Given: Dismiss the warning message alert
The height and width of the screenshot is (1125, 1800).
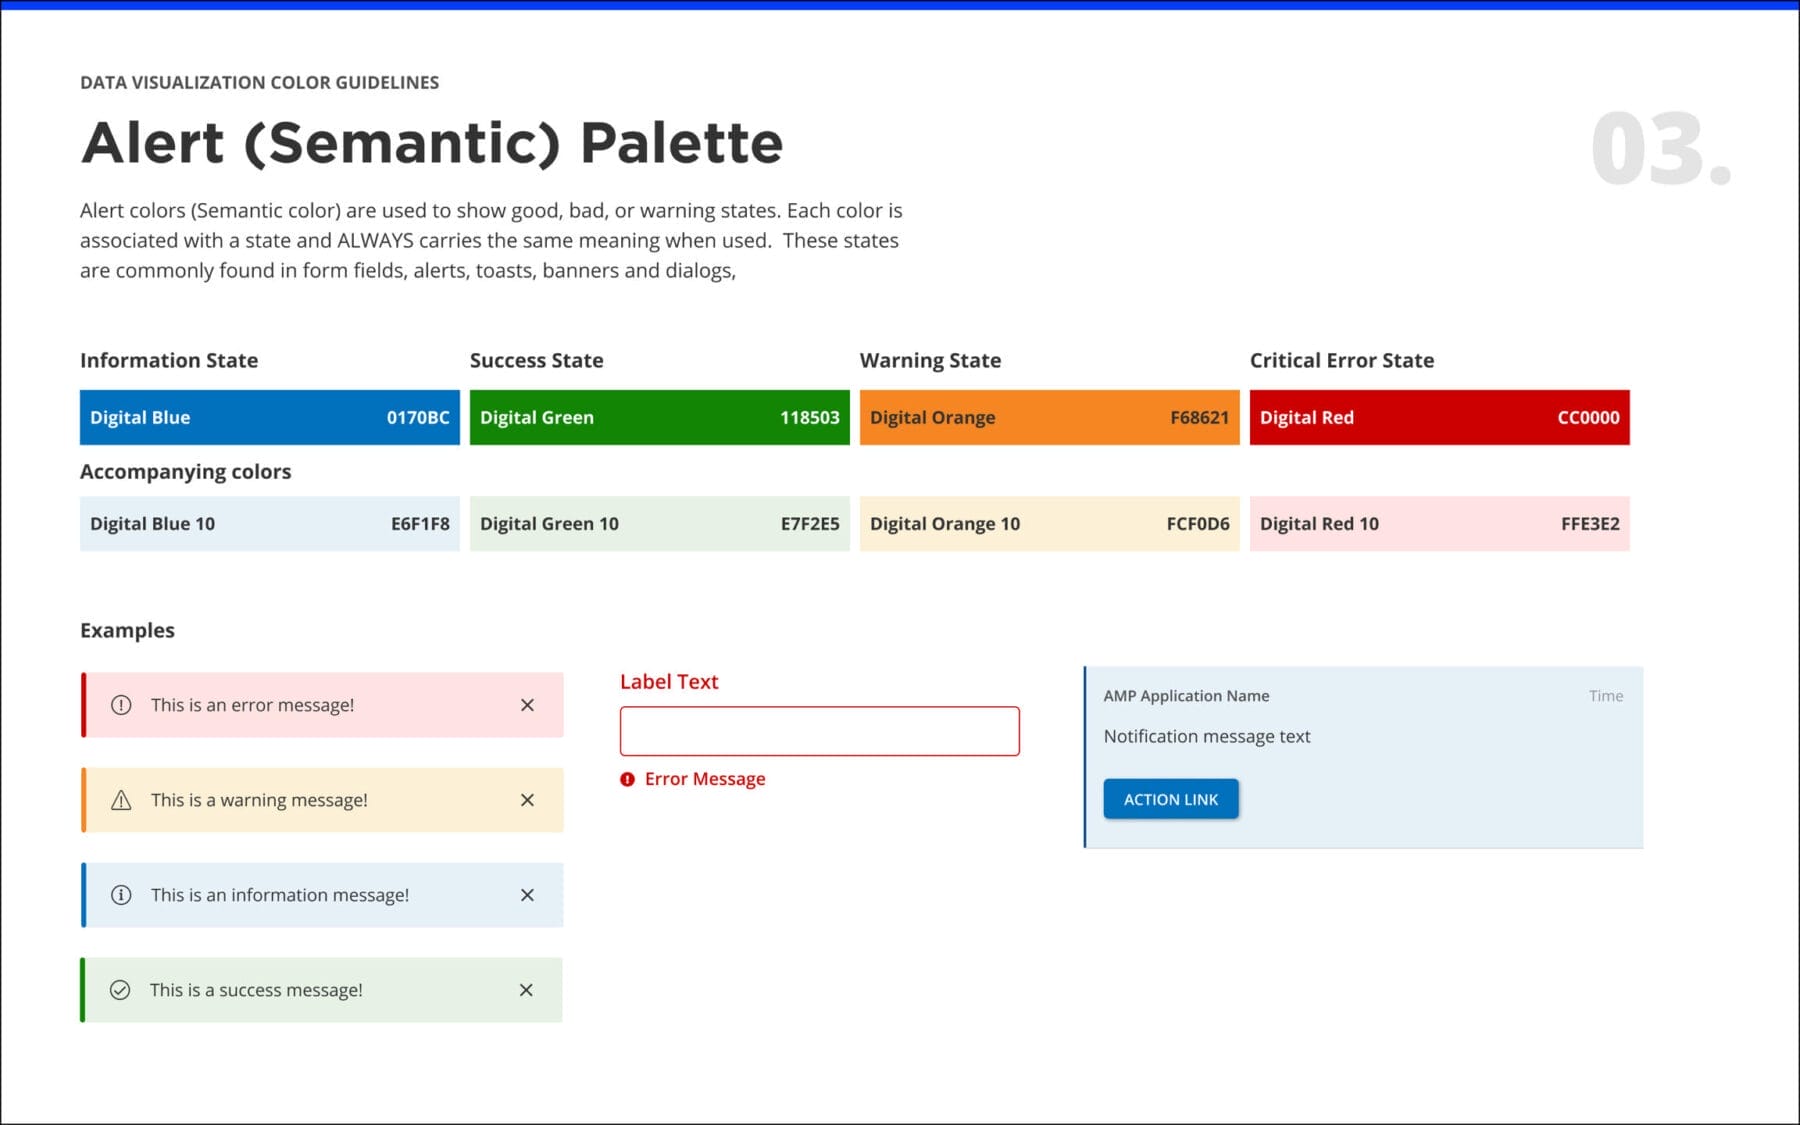Looking at the screenshot, I should tap(527, 799).
